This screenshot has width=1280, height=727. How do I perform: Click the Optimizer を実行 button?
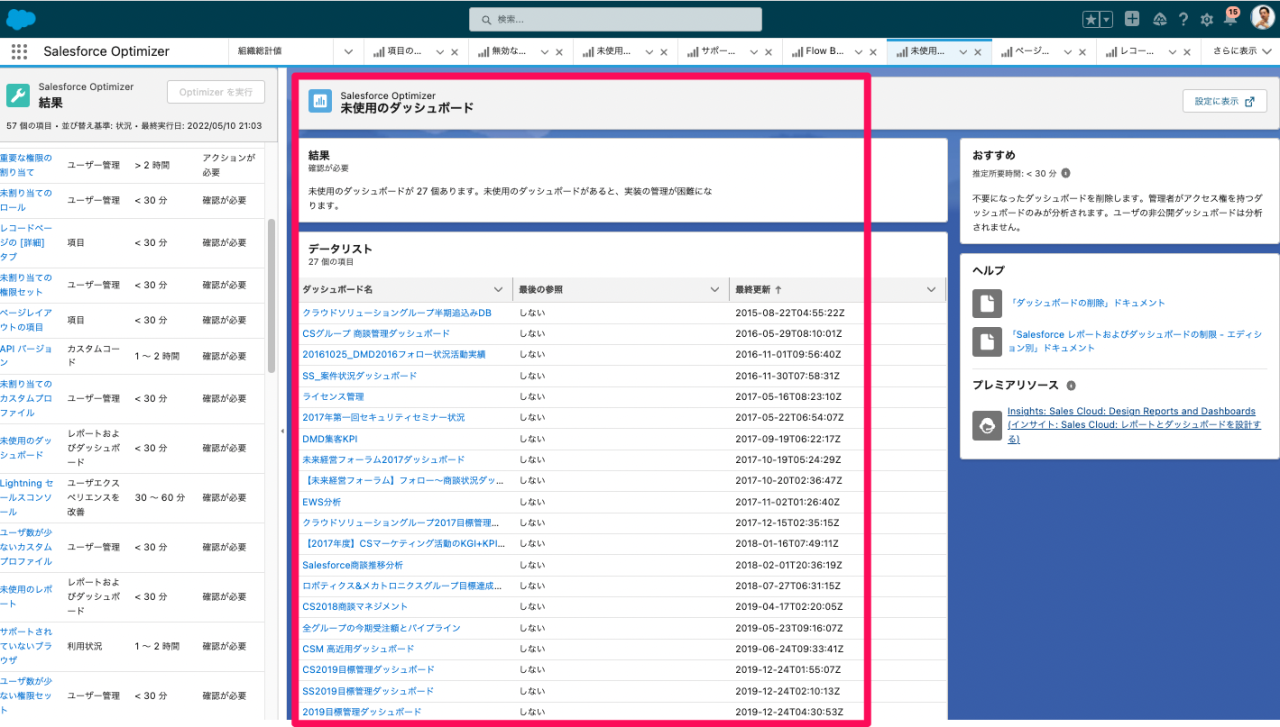pyautogui.click(x=216, y=93)
